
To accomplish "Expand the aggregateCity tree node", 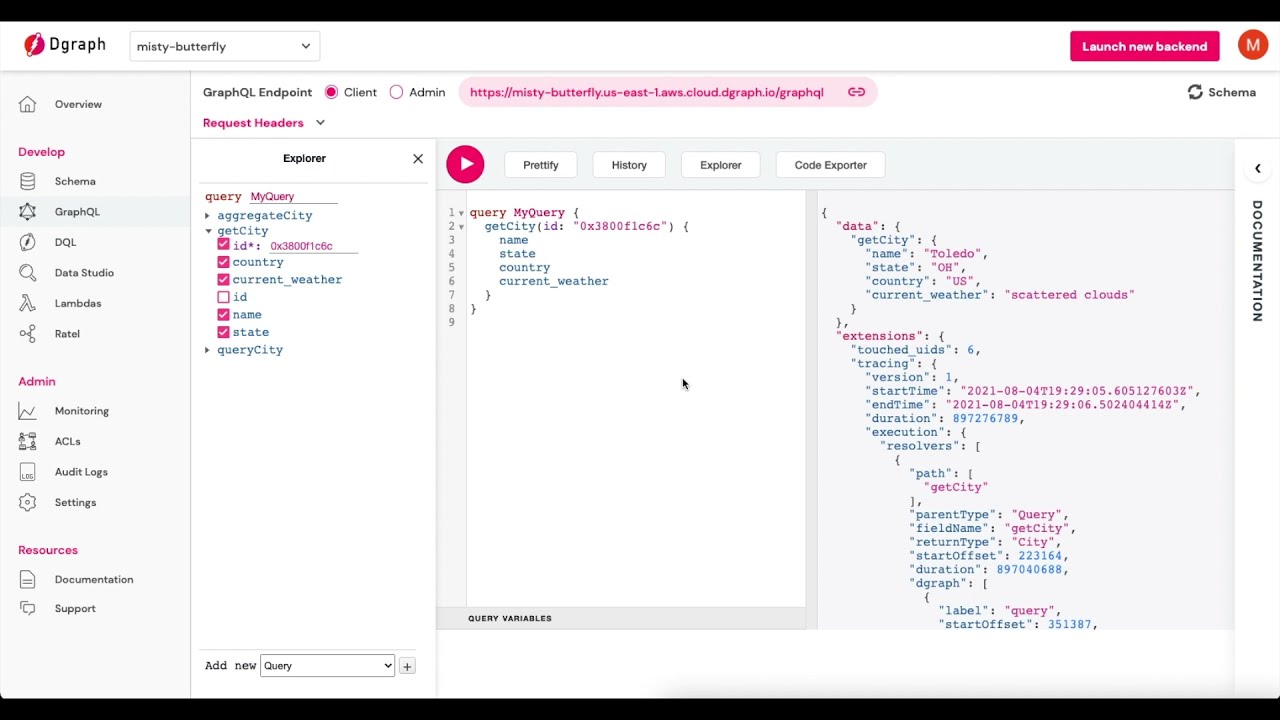I will [x=207, y=216].
